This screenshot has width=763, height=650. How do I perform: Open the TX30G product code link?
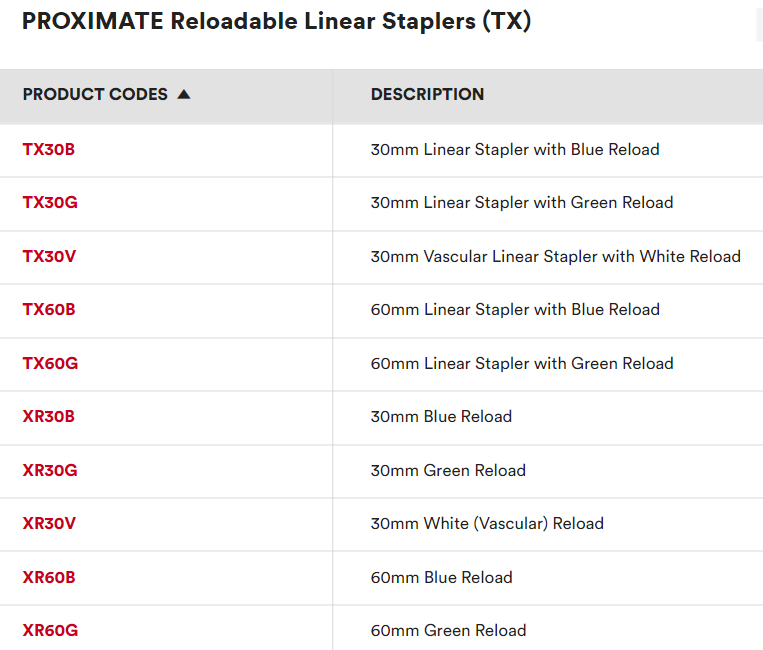pos(50,203)
